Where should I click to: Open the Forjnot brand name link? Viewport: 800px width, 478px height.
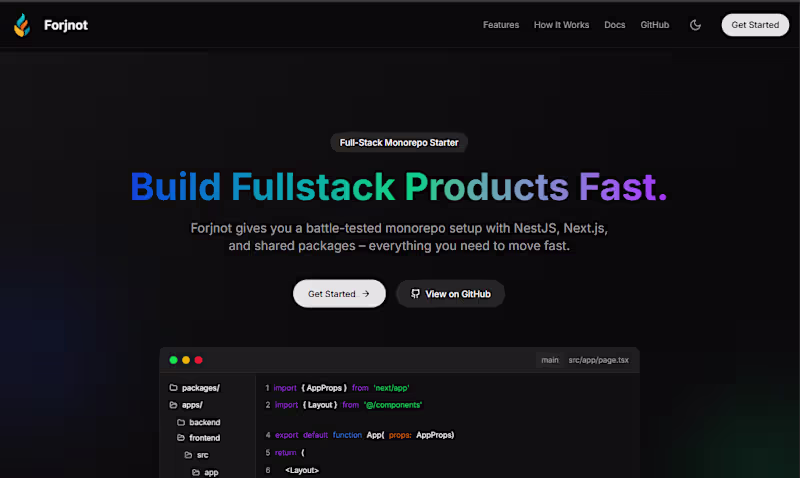click(x=66, y=25)
